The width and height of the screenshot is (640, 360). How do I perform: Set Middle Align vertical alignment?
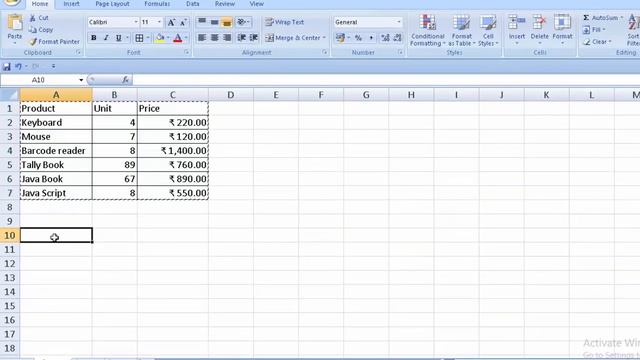click(x=214, y=22)
